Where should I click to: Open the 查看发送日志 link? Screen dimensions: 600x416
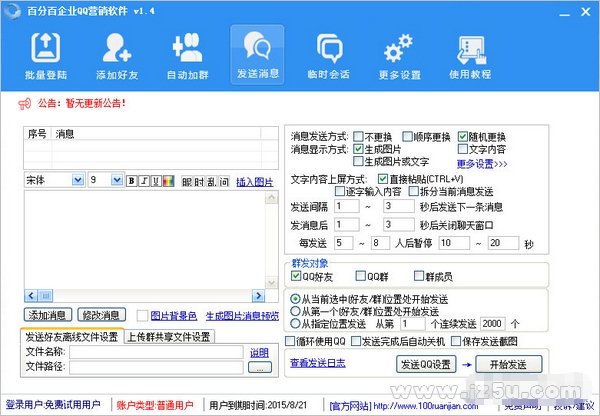(318, 363)
